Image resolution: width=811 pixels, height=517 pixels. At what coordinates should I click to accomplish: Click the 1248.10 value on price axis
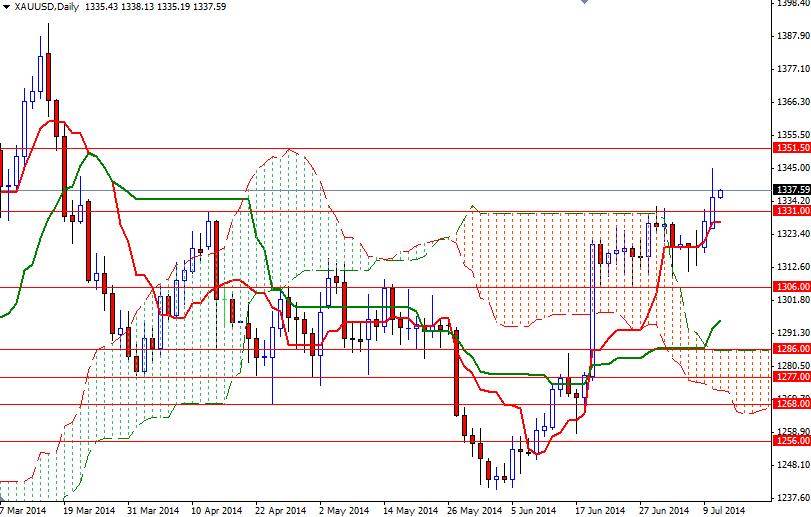(793, 464)
